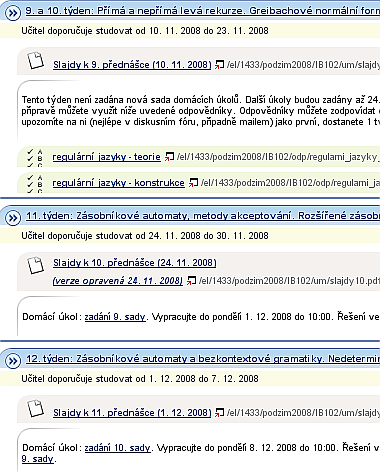Click the regulární jazyky - teorie path text

tap(278, 157)
